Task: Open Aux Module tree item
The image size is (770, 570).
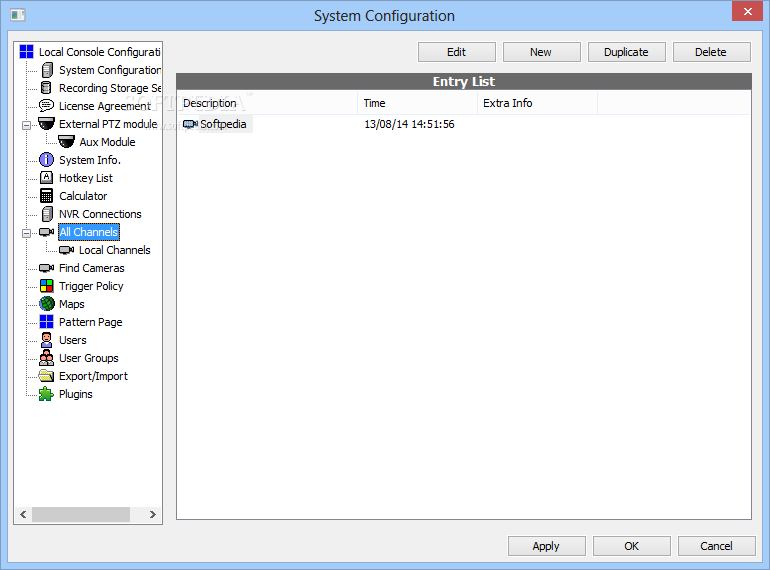Action: [107, 142]
